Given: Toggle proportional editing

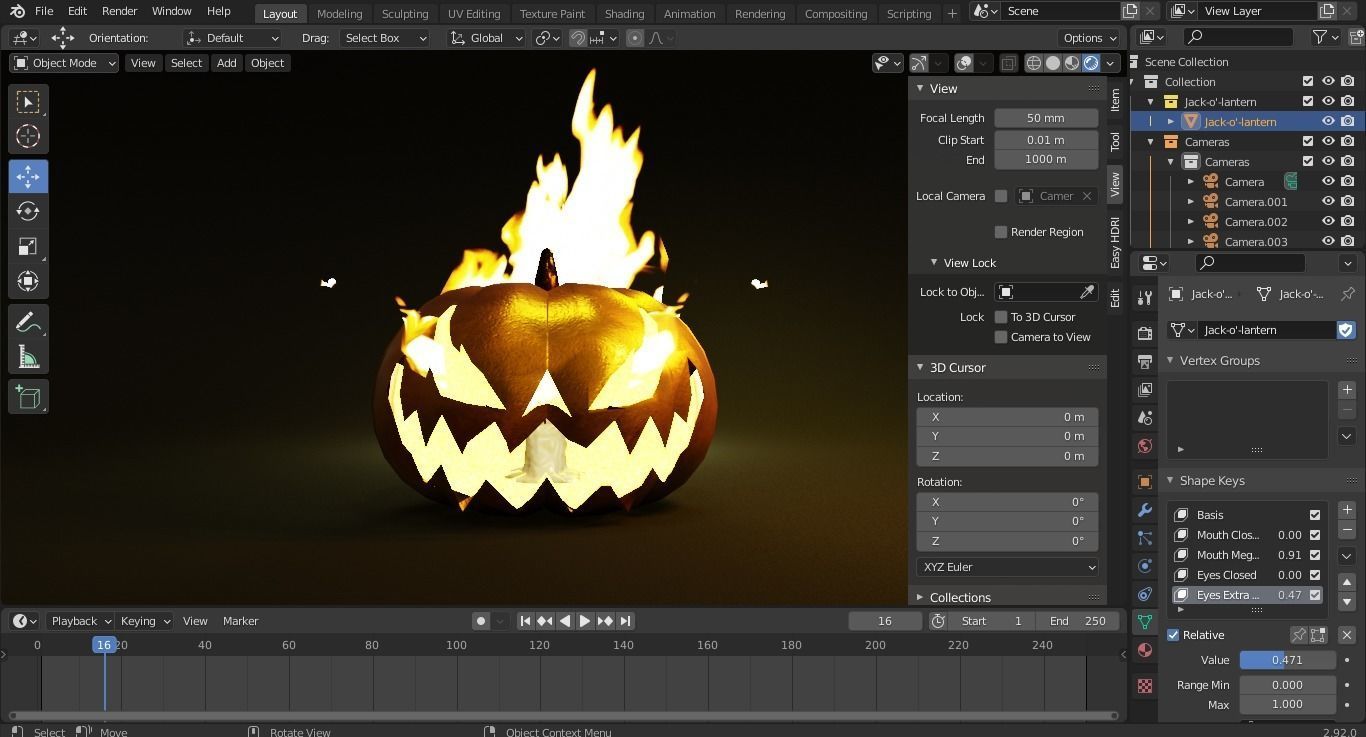Looking at the screenshot, I should click(x=635, y=38).
